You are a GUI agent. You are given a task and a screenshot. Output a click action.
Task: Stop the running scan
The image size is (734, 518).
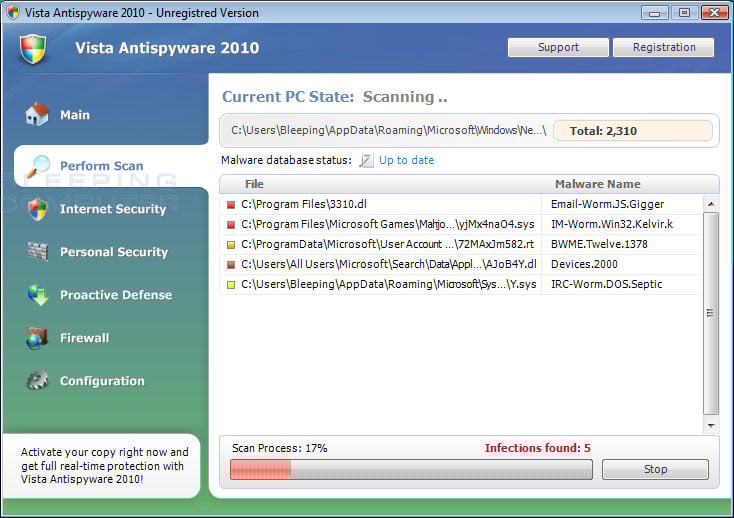pyautogui.click(x=655, y=469)
